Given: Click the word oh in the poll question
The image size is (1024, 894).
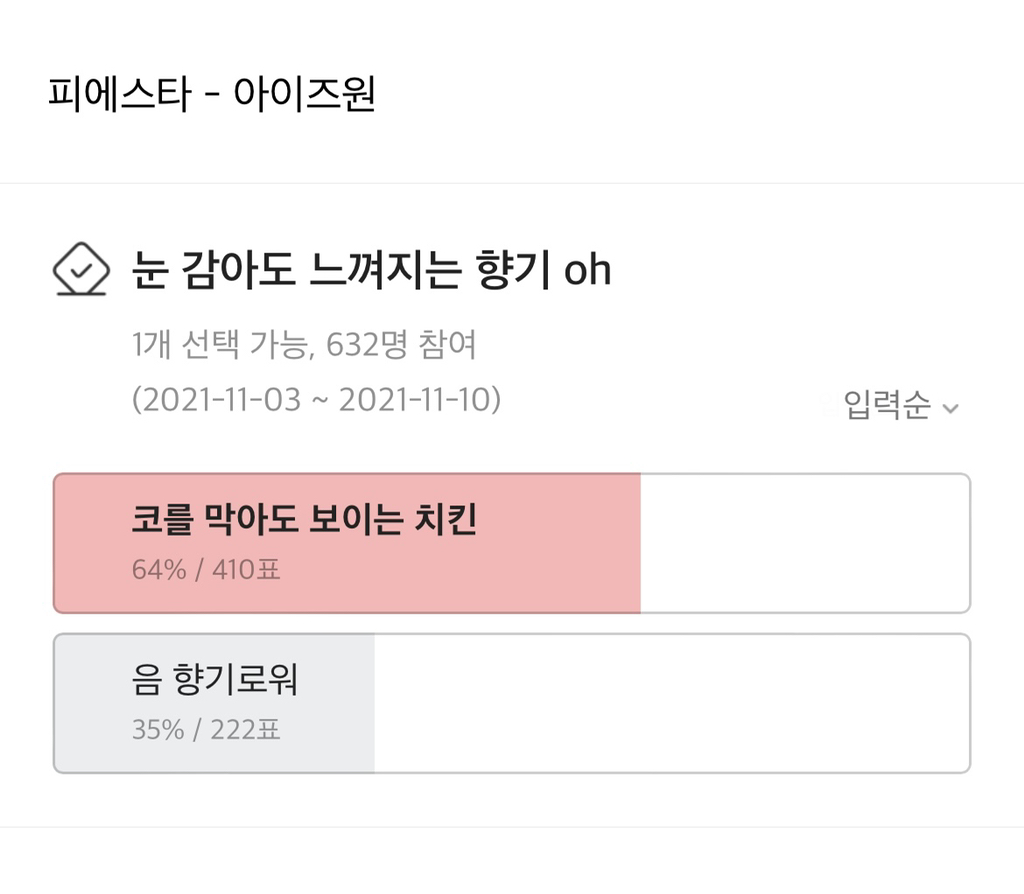Looking at the screenshot, I should [588, 270].
